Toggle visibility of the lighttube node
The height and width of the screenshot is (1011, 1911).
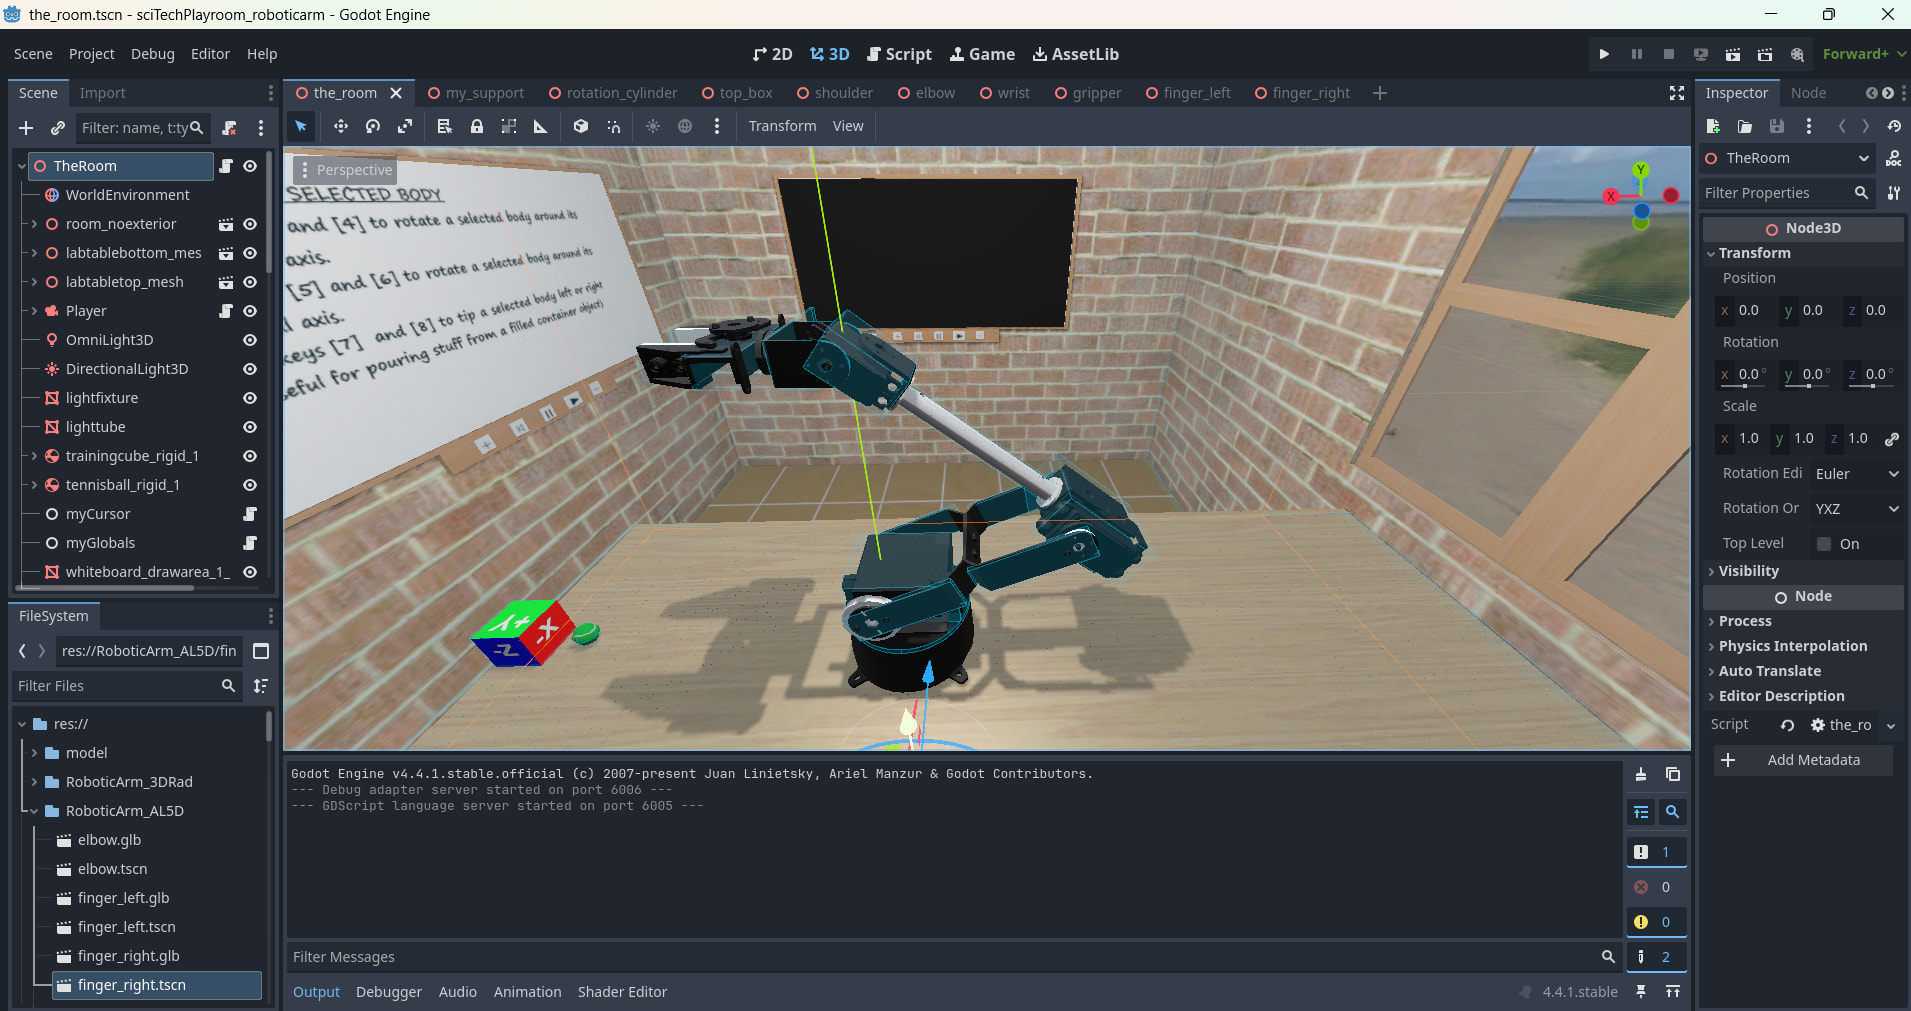click(x=250, y=427)
